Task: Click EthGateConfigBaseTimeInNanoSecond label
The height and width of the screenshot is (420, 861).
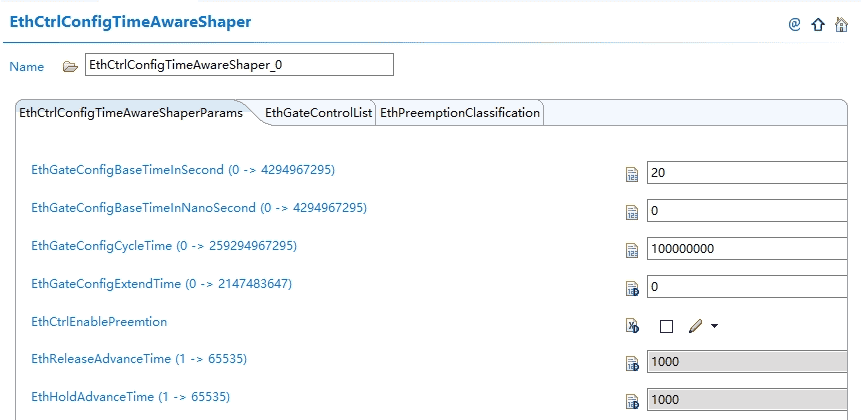Action: [x=199, y=208]
